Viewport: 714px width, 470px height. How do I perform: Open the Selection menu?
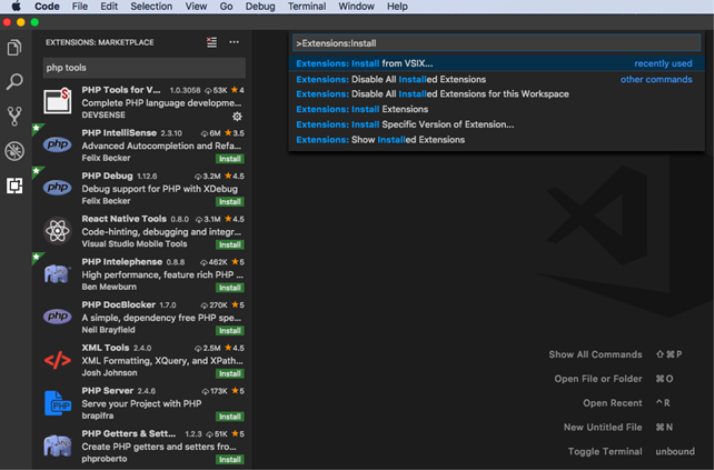(151, 6)
